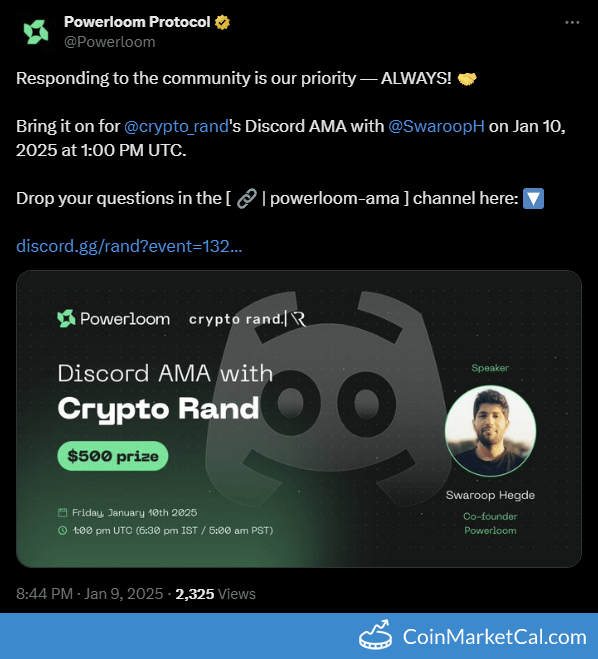Open the discord.gg/rand event link
This screenshot has height=659, width=598.
pyautogui.click(x=129, y=246)
